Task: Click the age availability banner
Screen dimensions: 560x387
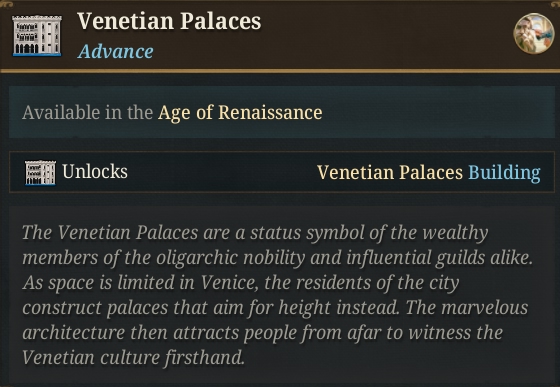Action: tap(282, 112)
